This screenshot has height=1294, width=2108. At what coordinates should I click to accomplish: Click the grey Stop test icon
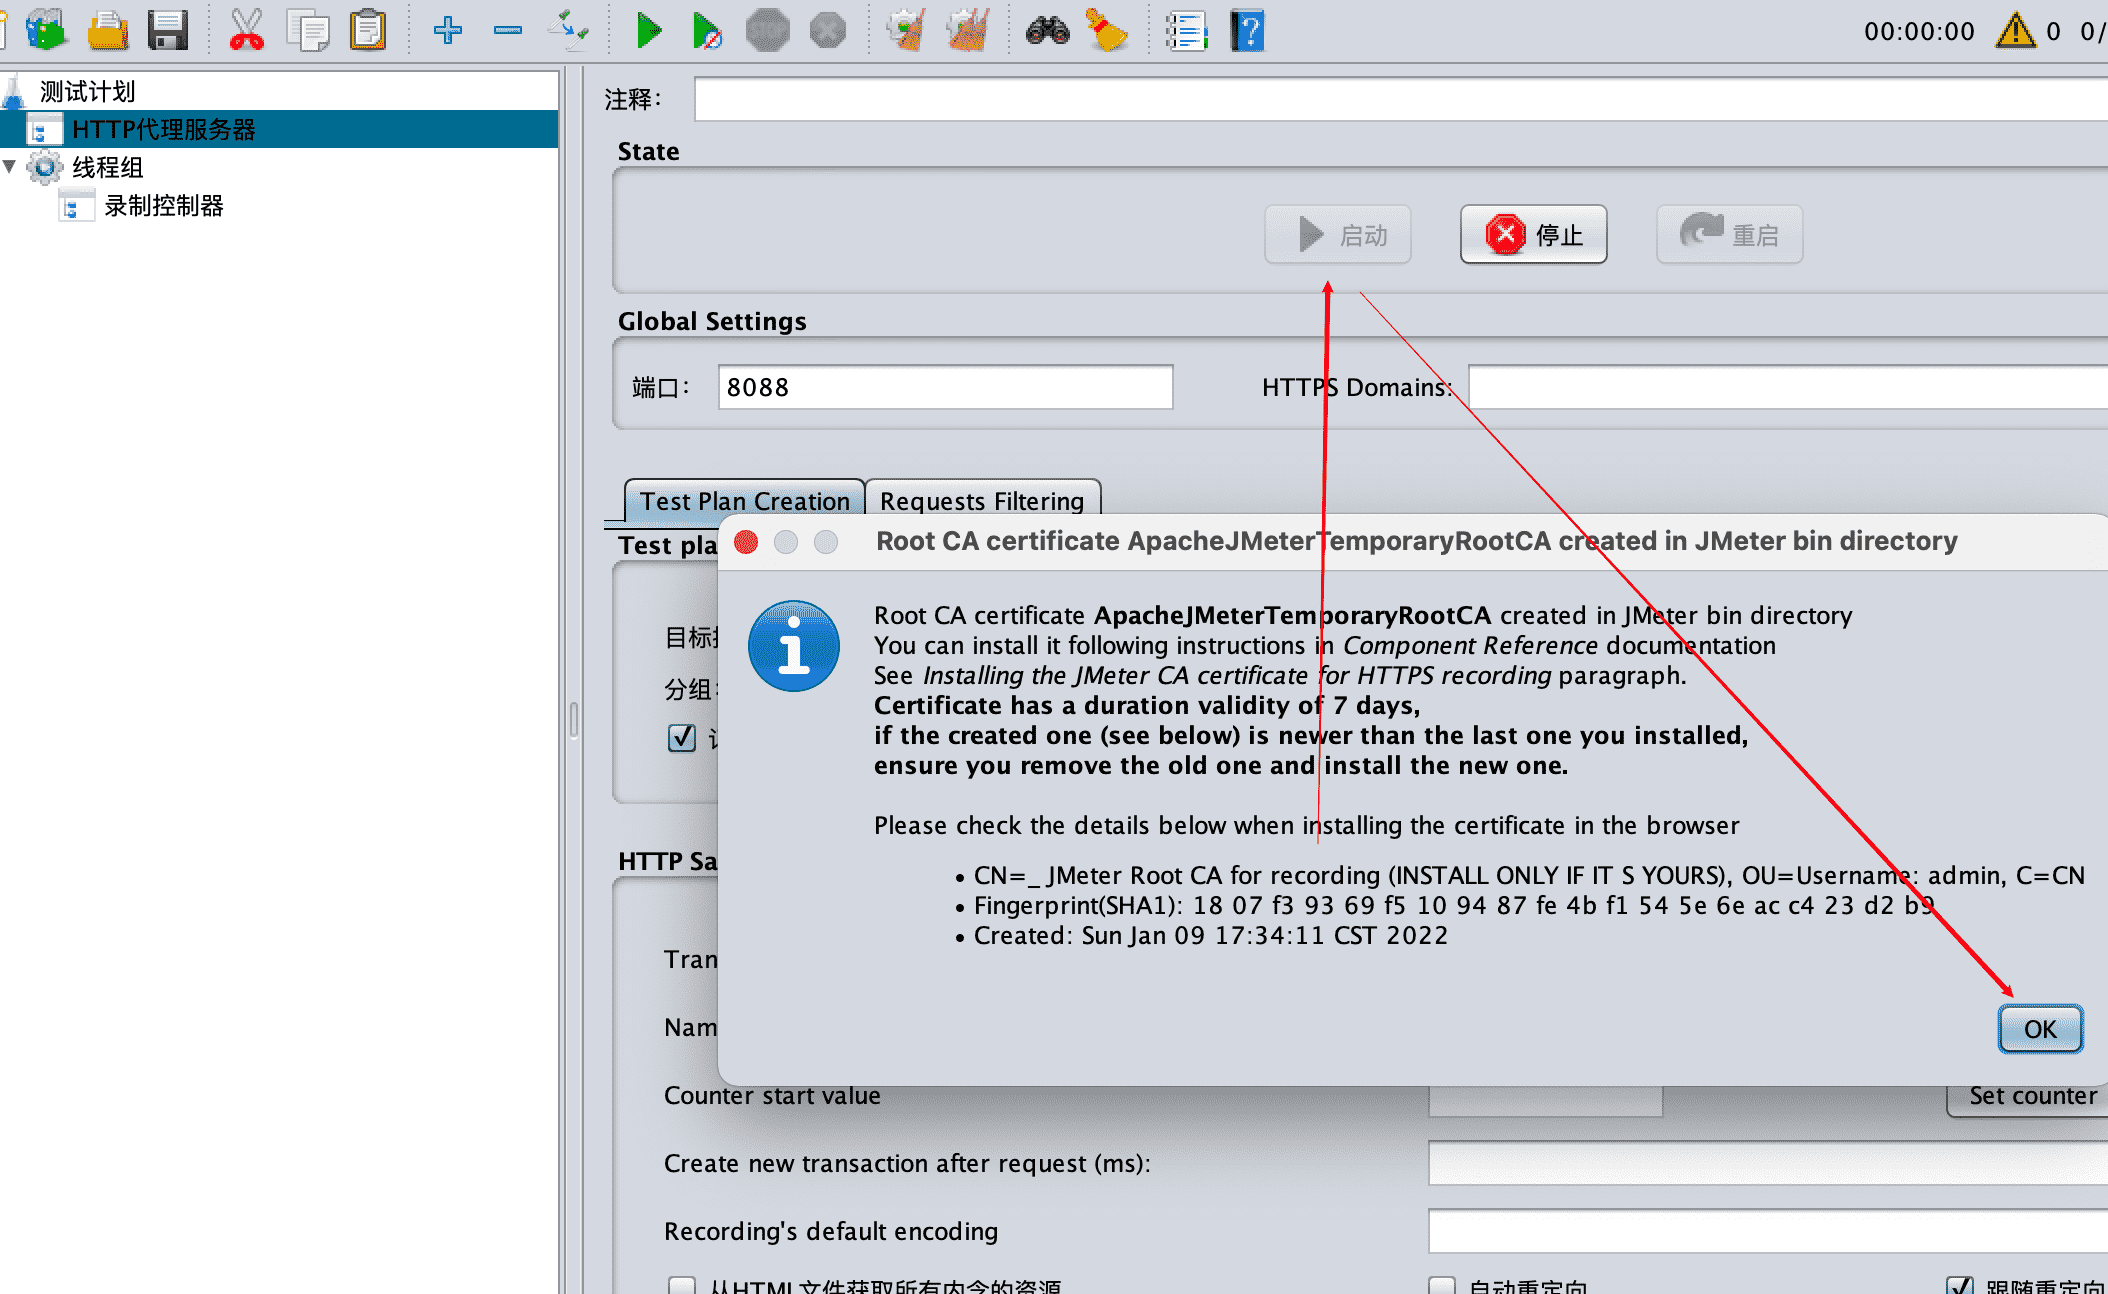pos(767,30)
